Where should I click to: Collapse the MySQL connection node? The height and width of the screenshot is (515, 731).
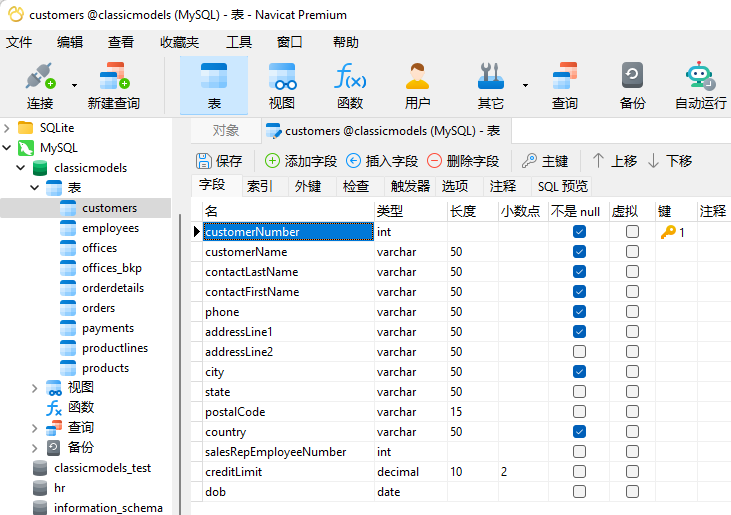(7, 148)
